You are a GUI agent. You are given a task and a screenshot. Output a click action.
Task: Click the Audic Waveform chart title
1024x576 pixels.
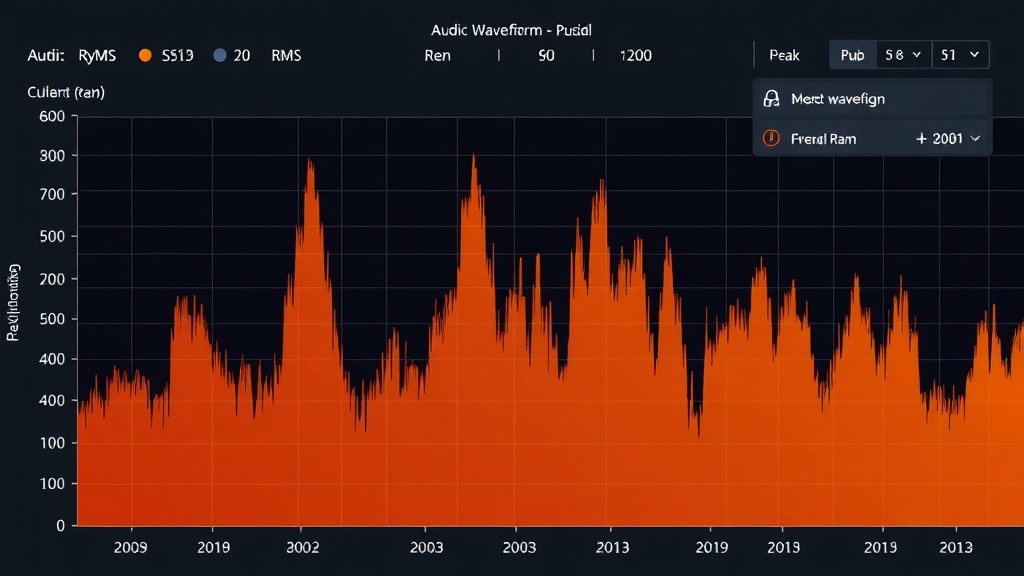pyautogui.click(x=511, y=31)
